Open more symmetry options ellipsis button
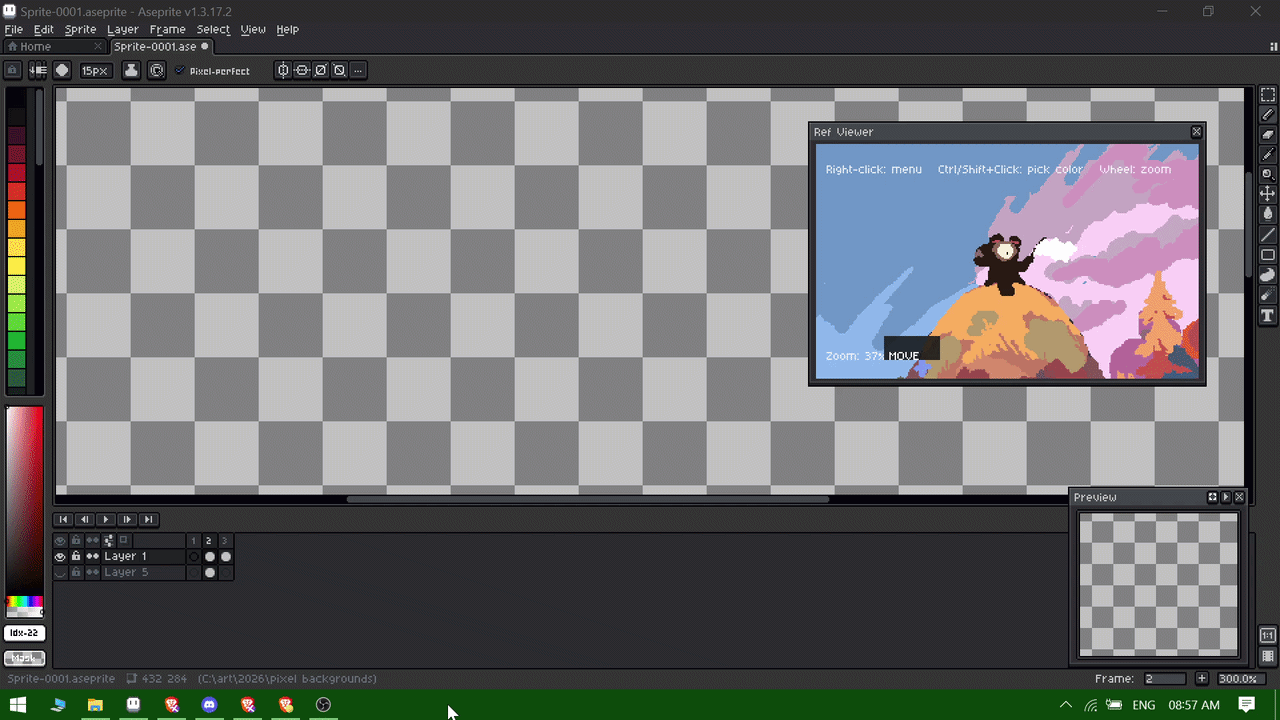This screenshot has height=720, width=1280. (358, 70)
